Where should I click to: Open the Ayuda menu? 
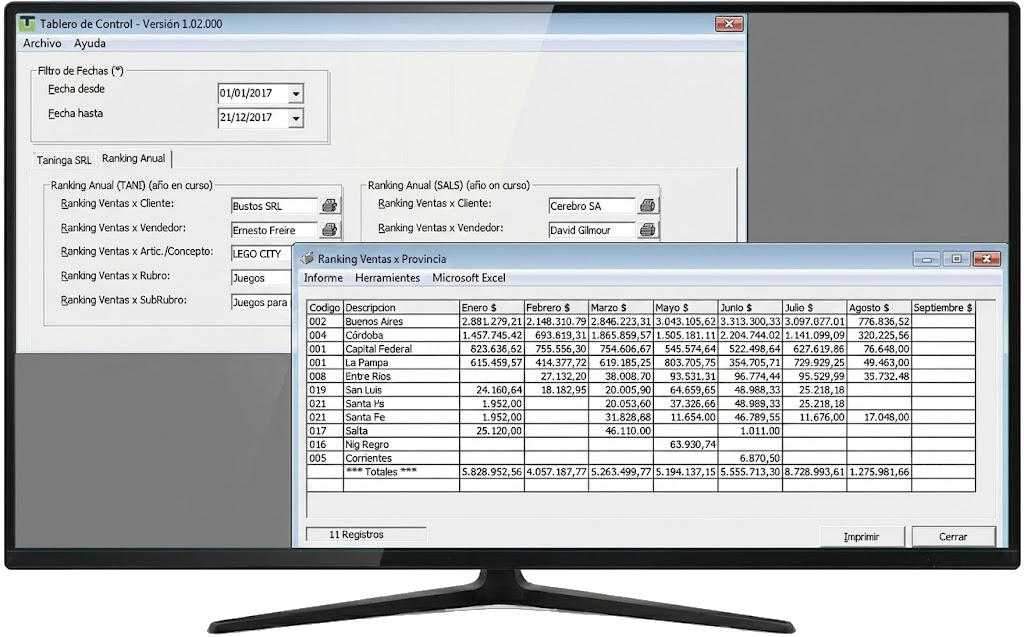[x=90, y=44]
